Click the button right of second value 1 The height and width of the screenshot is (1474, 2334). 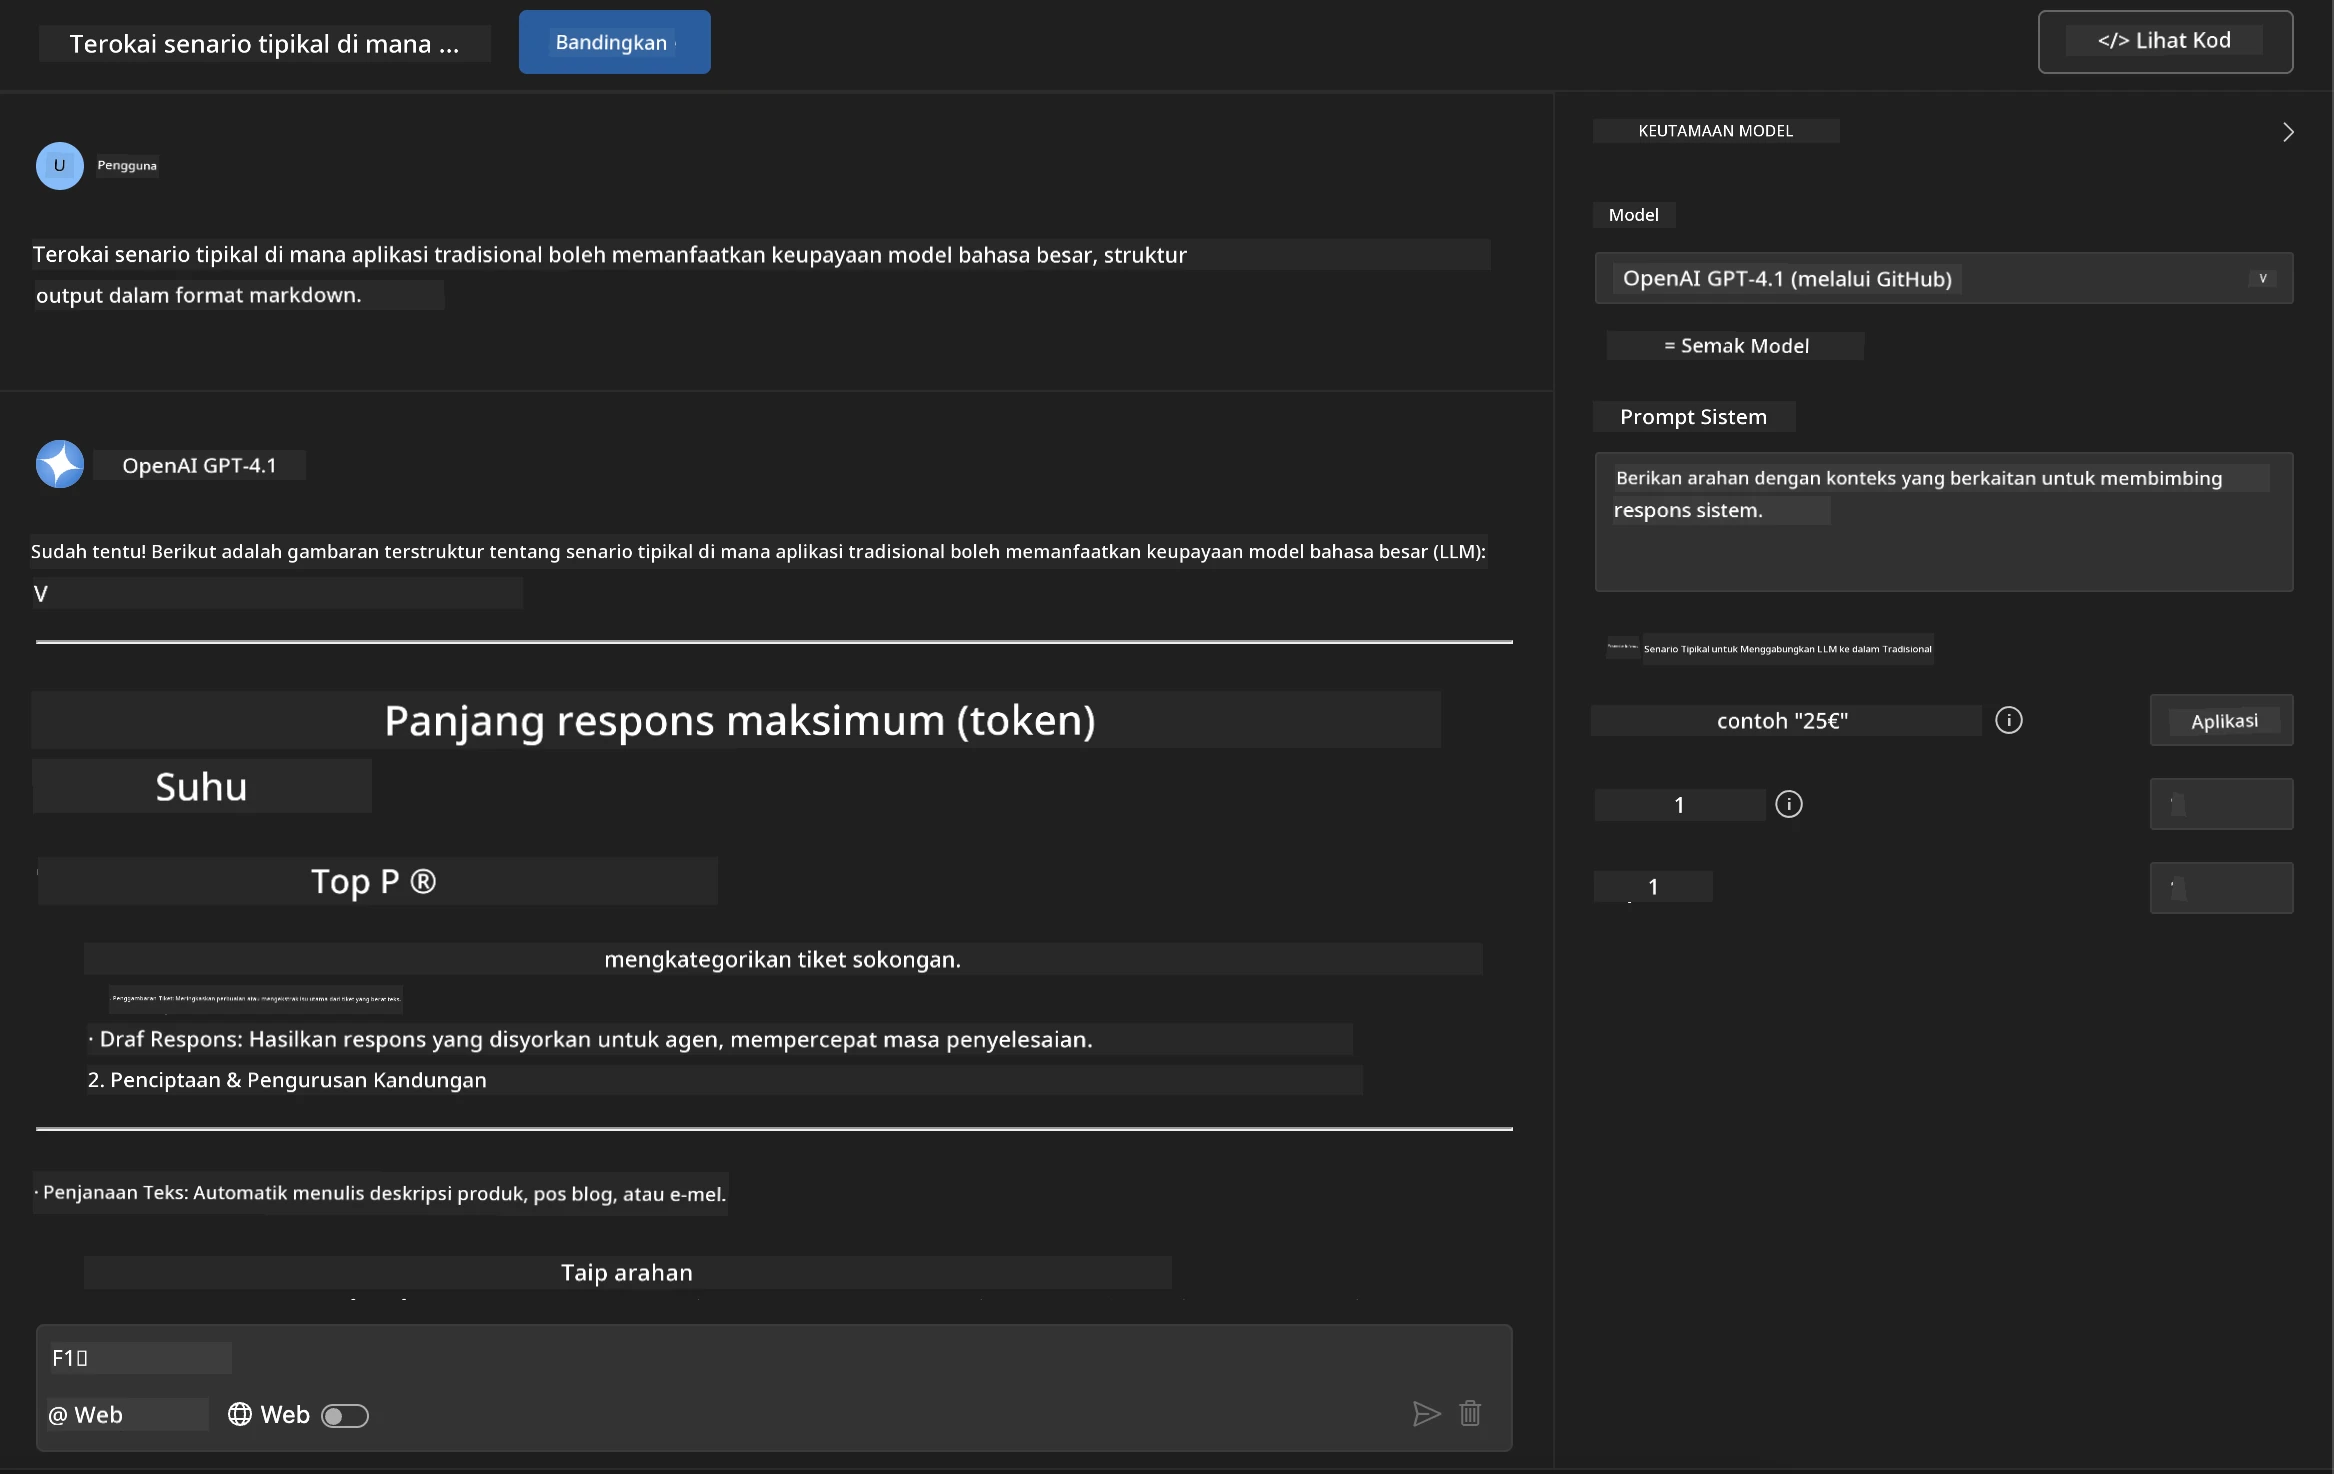click(x=2221, y=888)
